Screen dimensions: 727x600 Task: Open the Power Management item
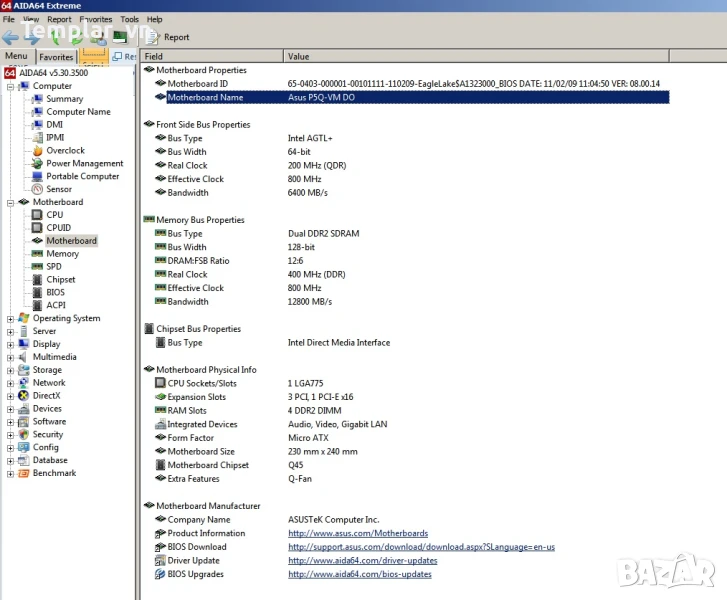(x=84, y=164)
